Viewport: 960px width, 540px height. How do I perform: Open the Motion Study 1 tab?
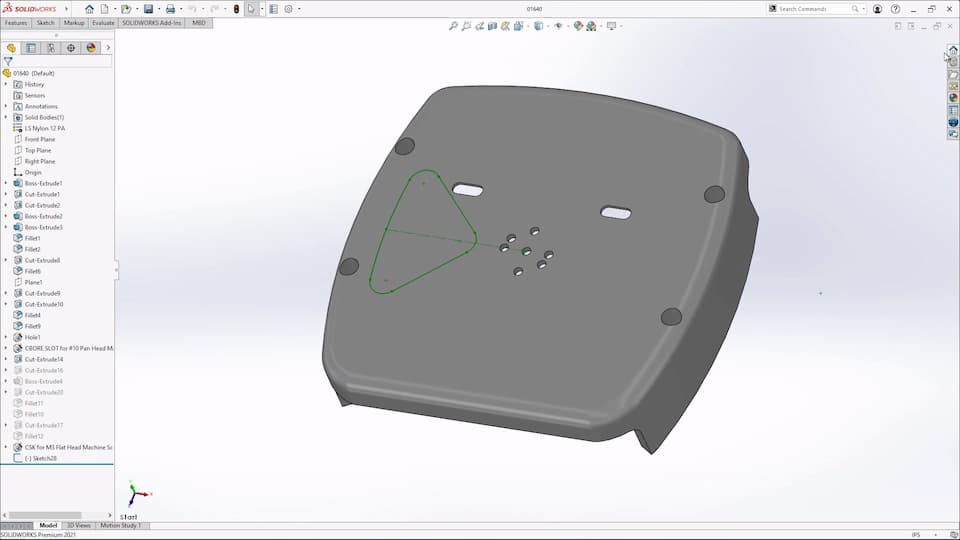coord(120,525)
